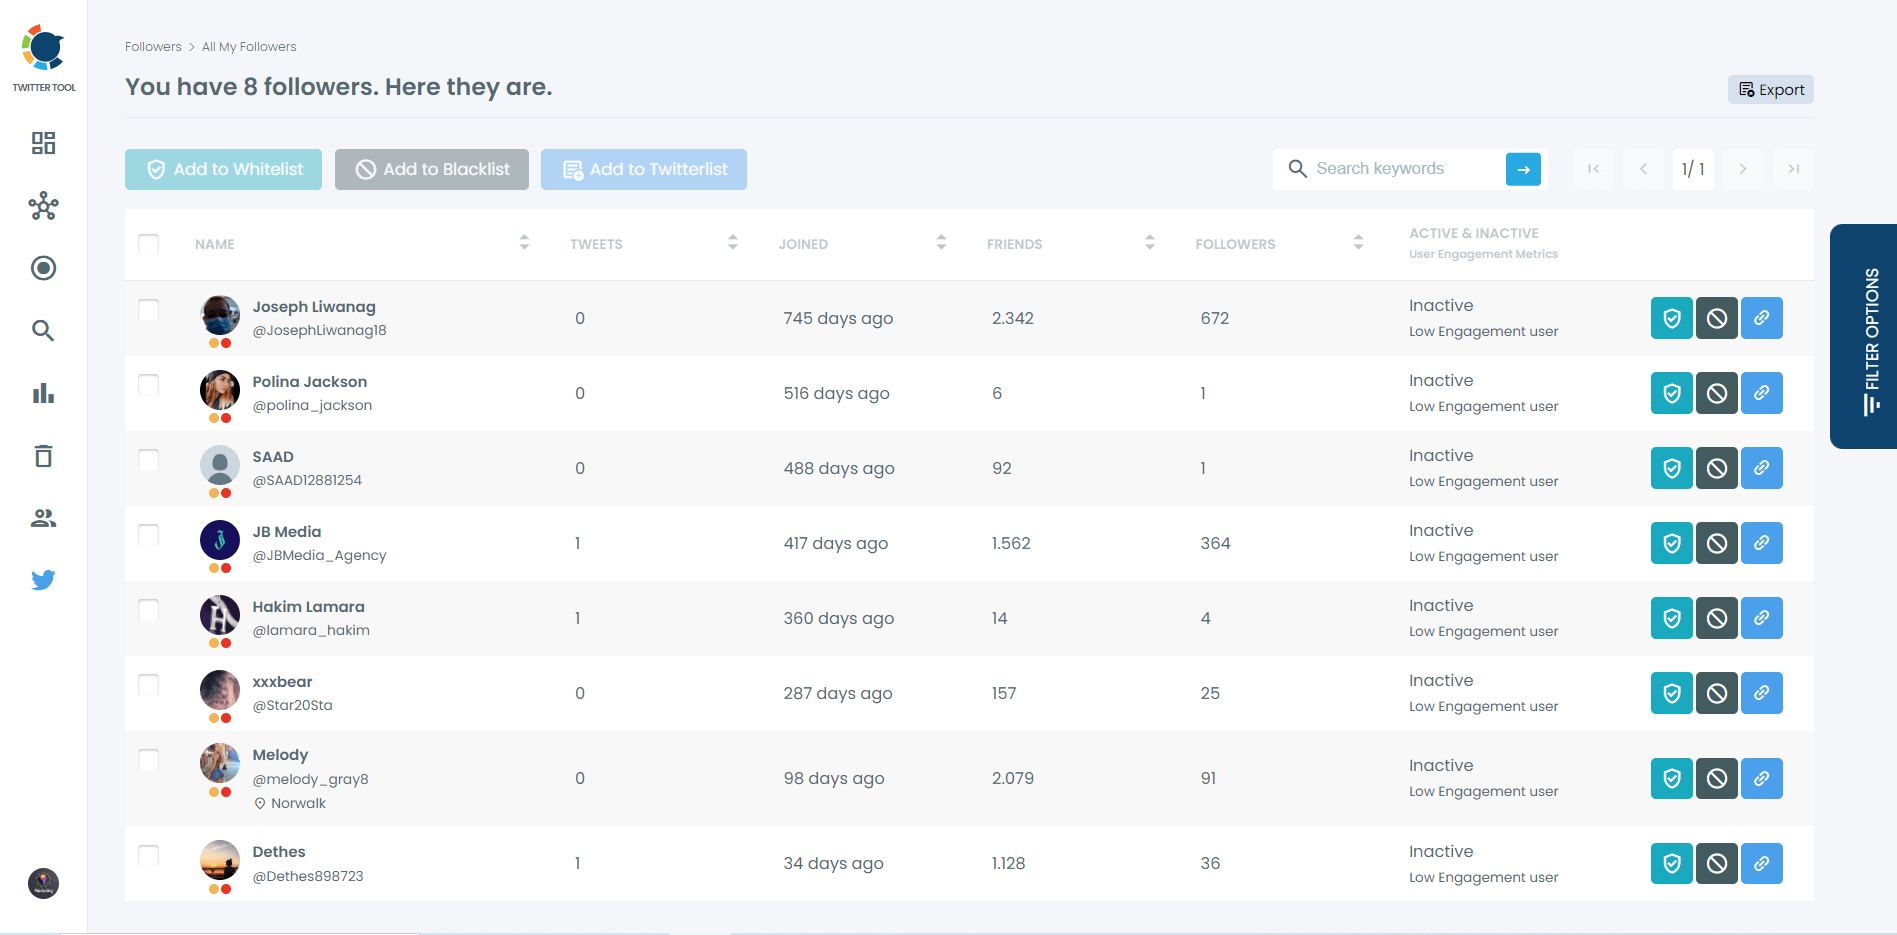Open JB Media's profile link icon
The image size is (1897, 935).
click(x=1761, y=543)
